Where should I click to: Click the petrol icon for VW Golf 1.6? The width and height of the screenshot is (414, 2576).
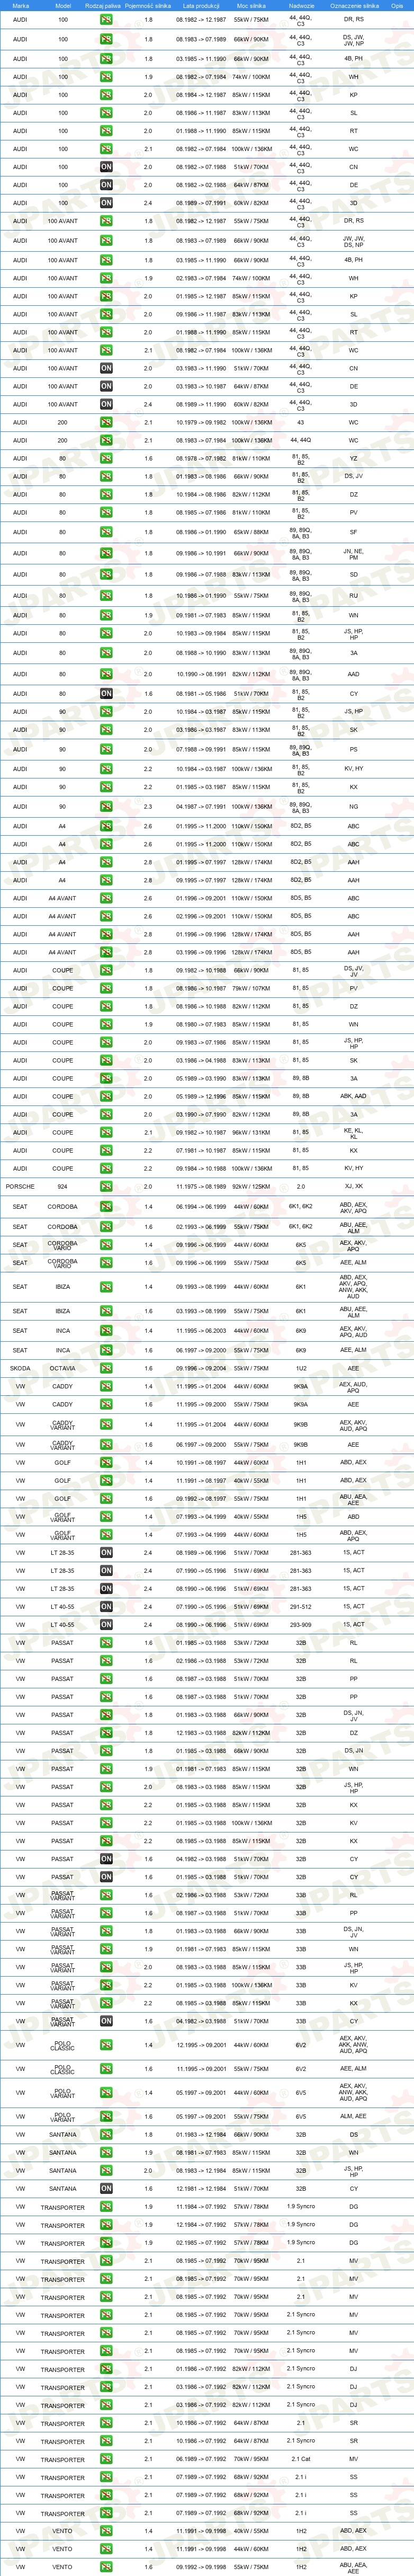[x=106, y=1498]
